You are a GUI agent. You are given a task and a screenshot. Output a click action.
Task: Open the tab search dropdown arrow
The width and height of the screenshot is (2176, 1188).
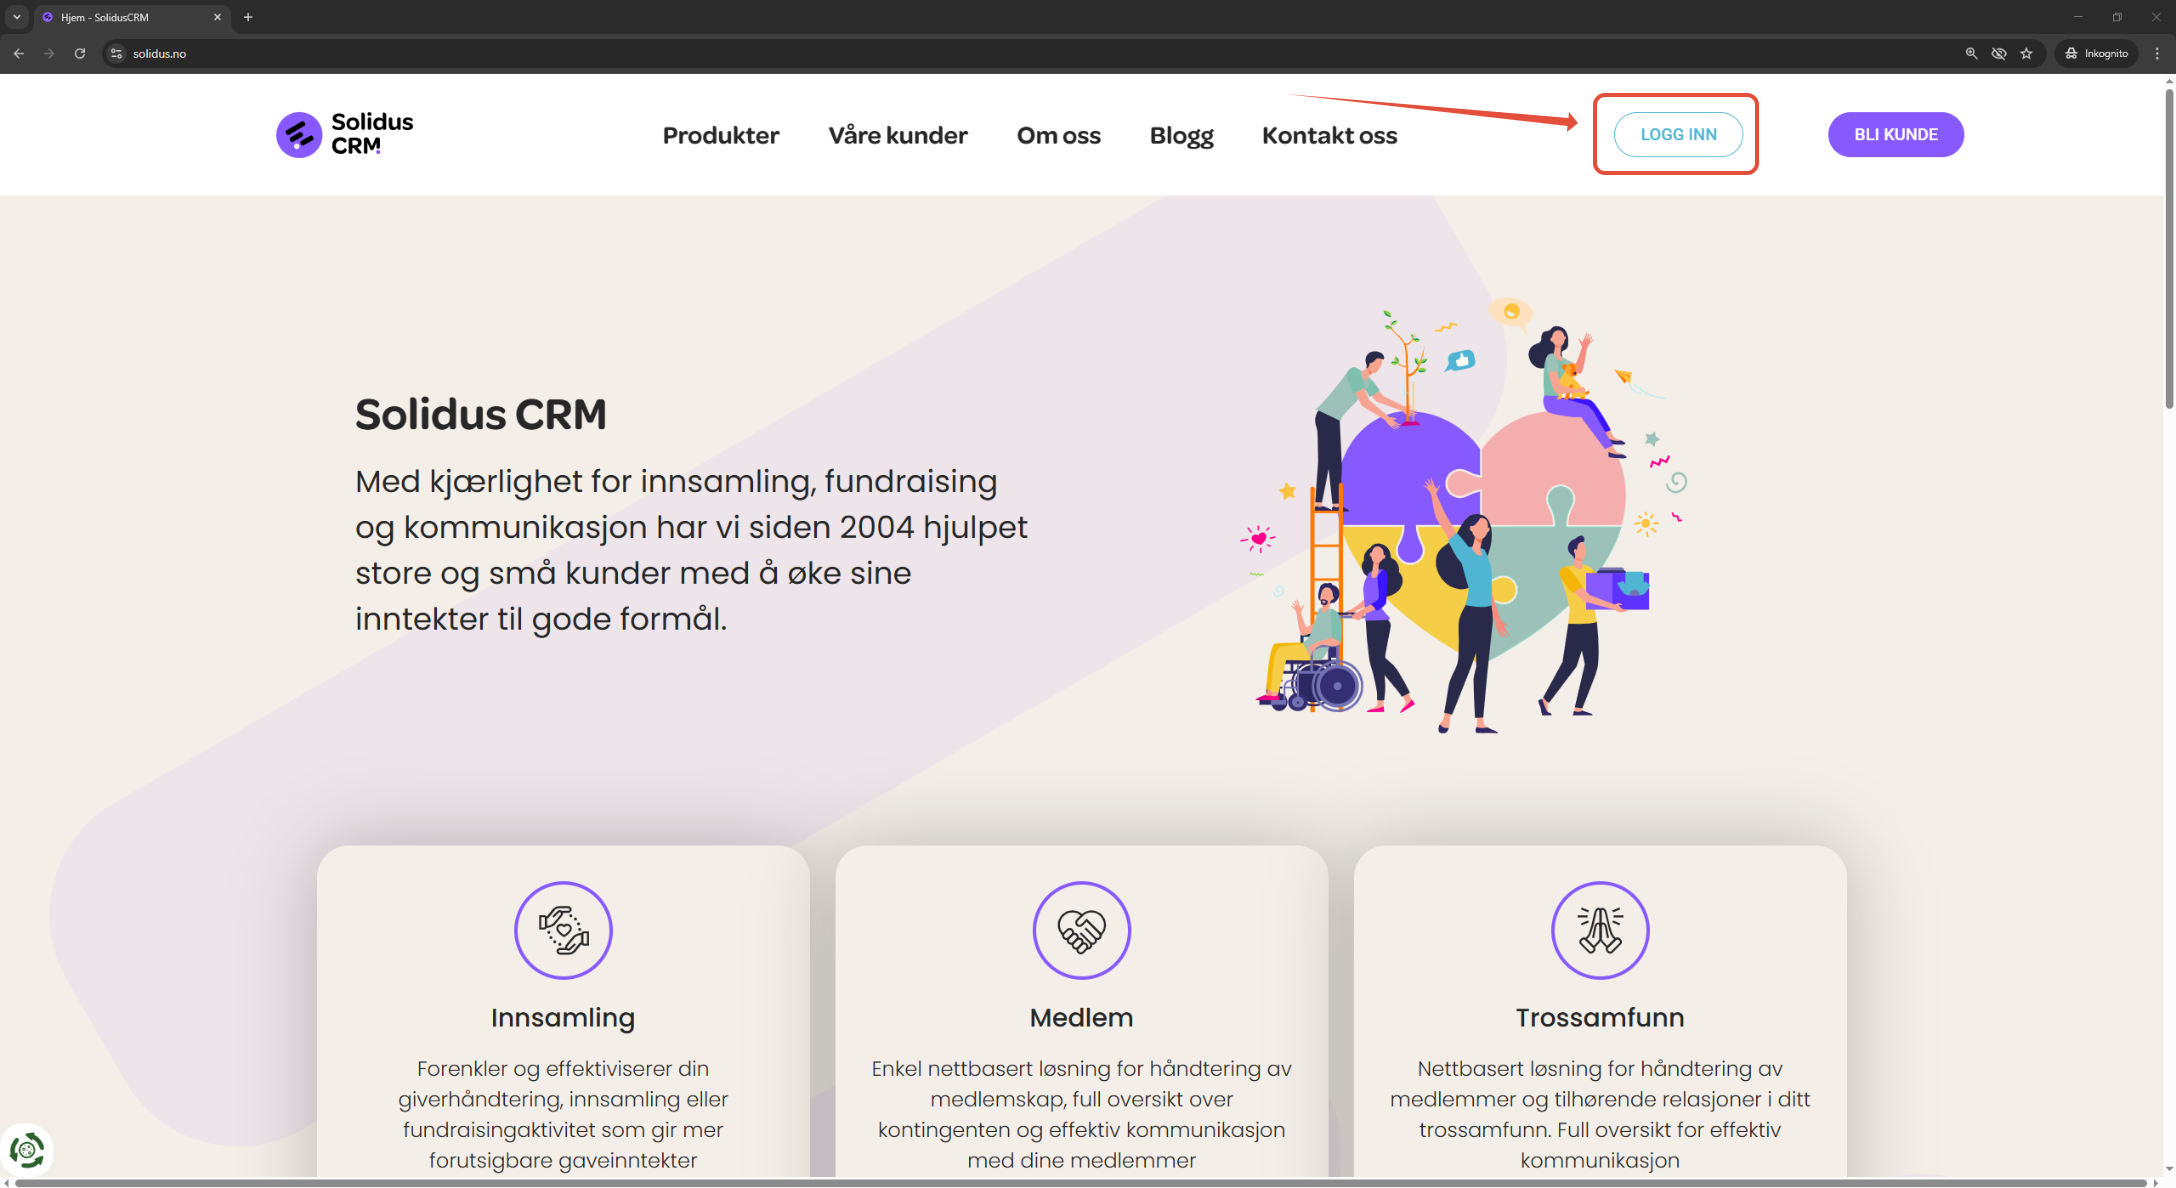(x=17, y=17)
